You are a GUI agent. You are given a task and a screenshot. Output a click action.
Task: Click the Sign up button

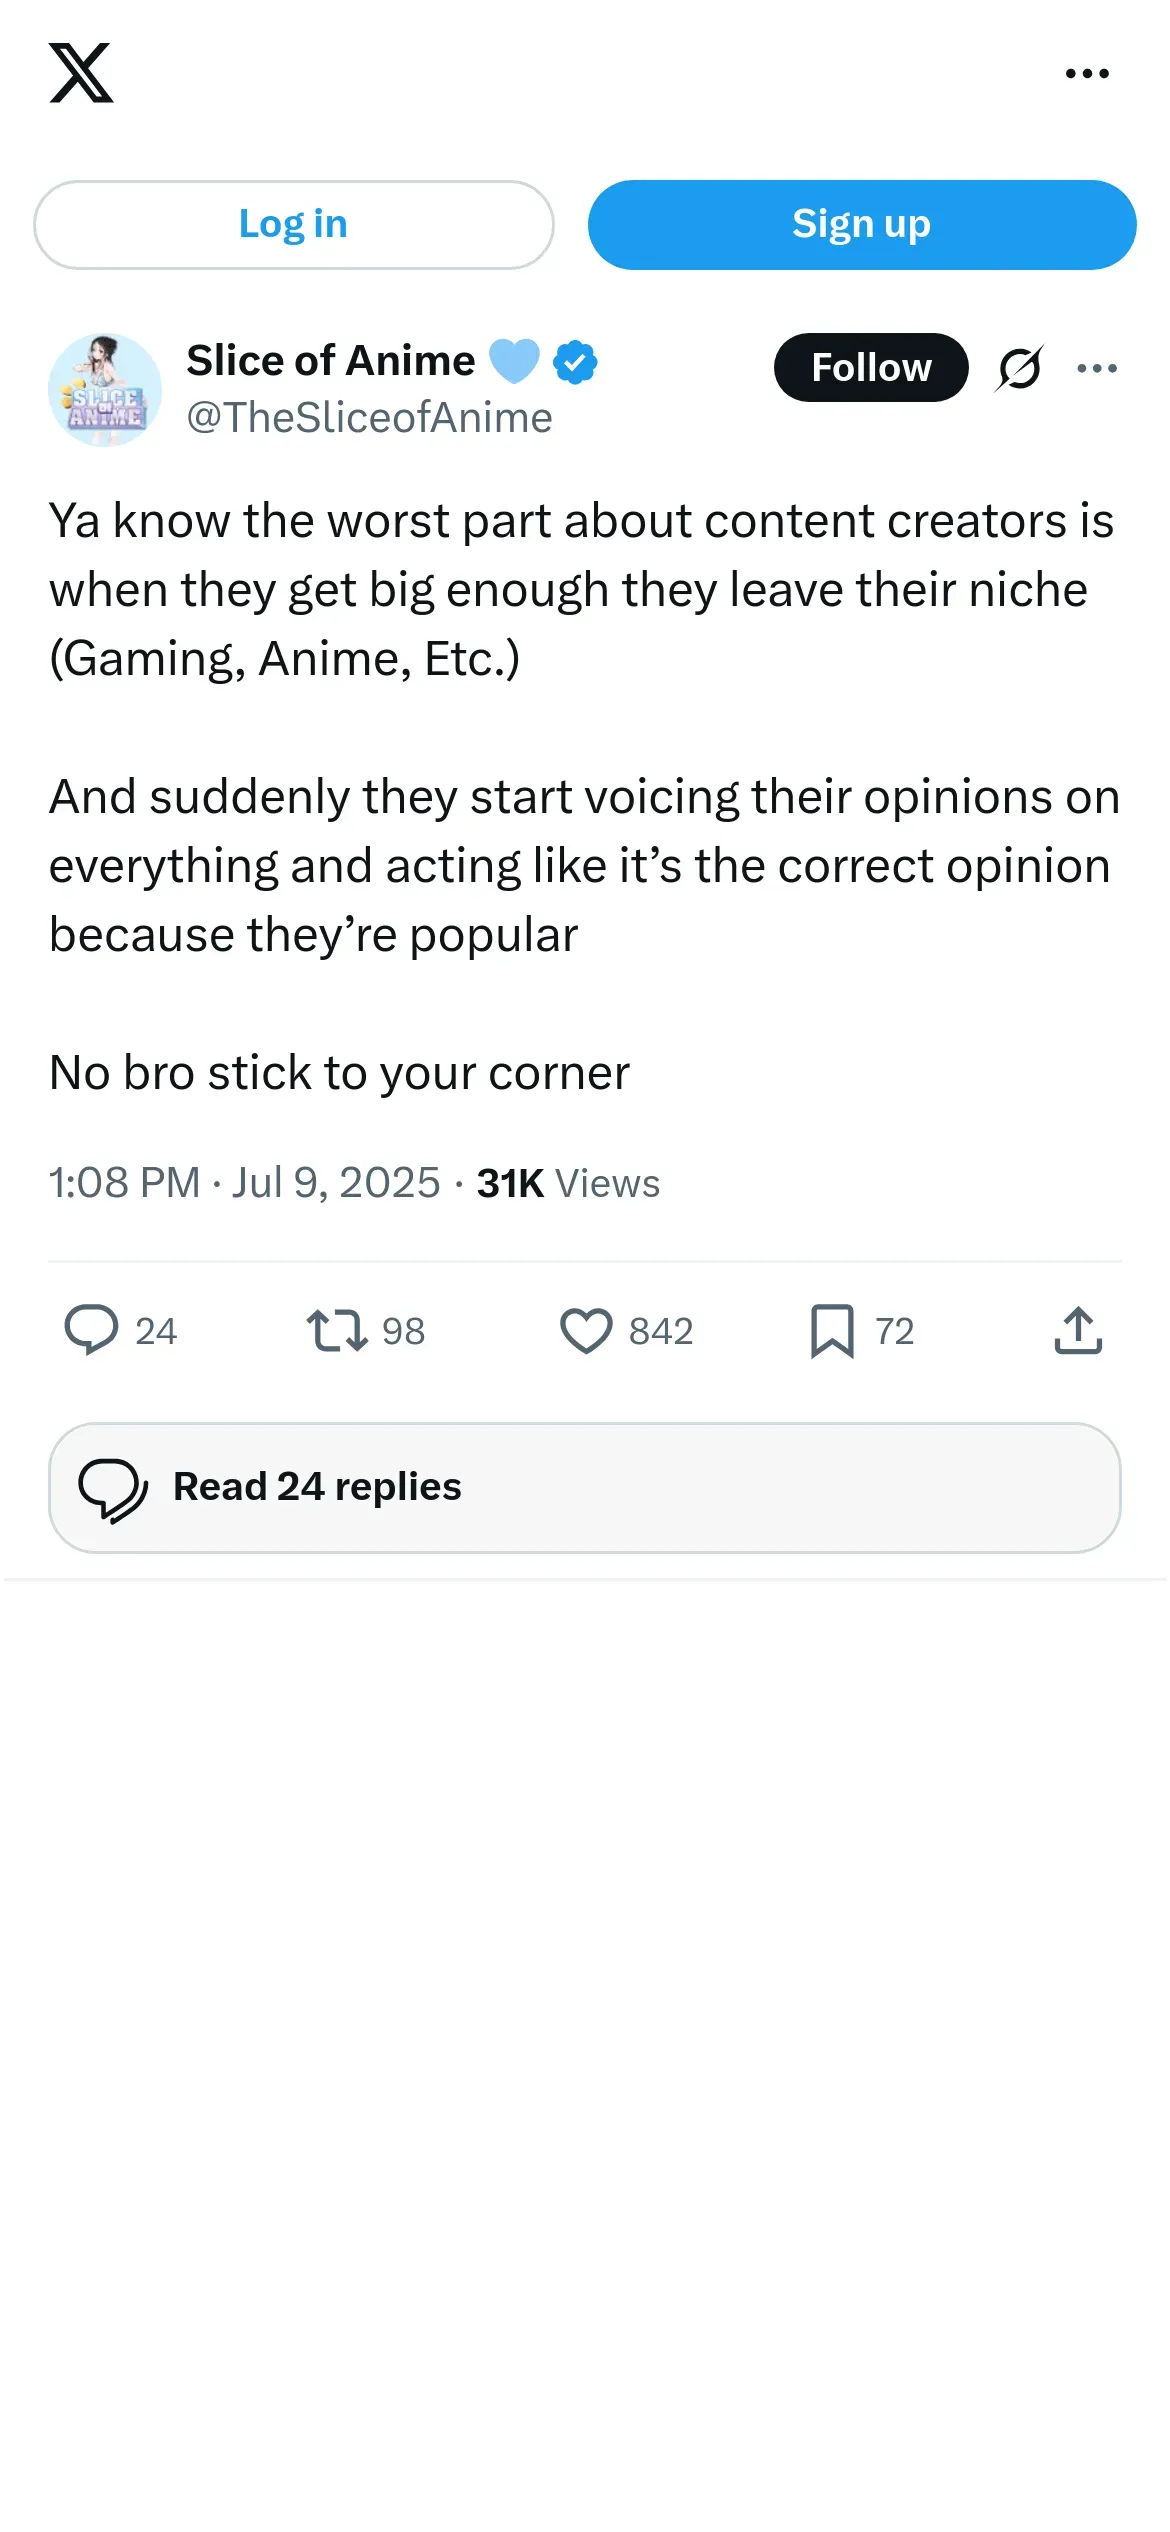point(862,224)
